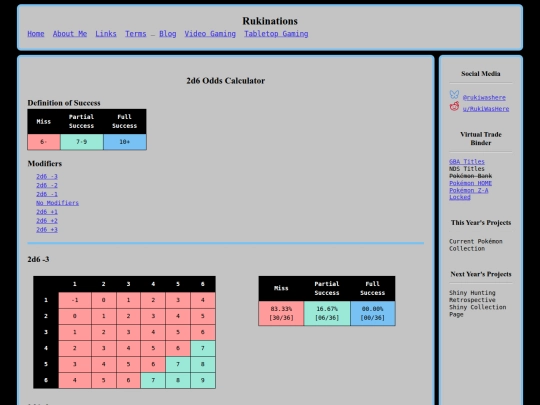Click column header 6 in dice grid
The image size is (540, 405).
(x=203, y=284)
